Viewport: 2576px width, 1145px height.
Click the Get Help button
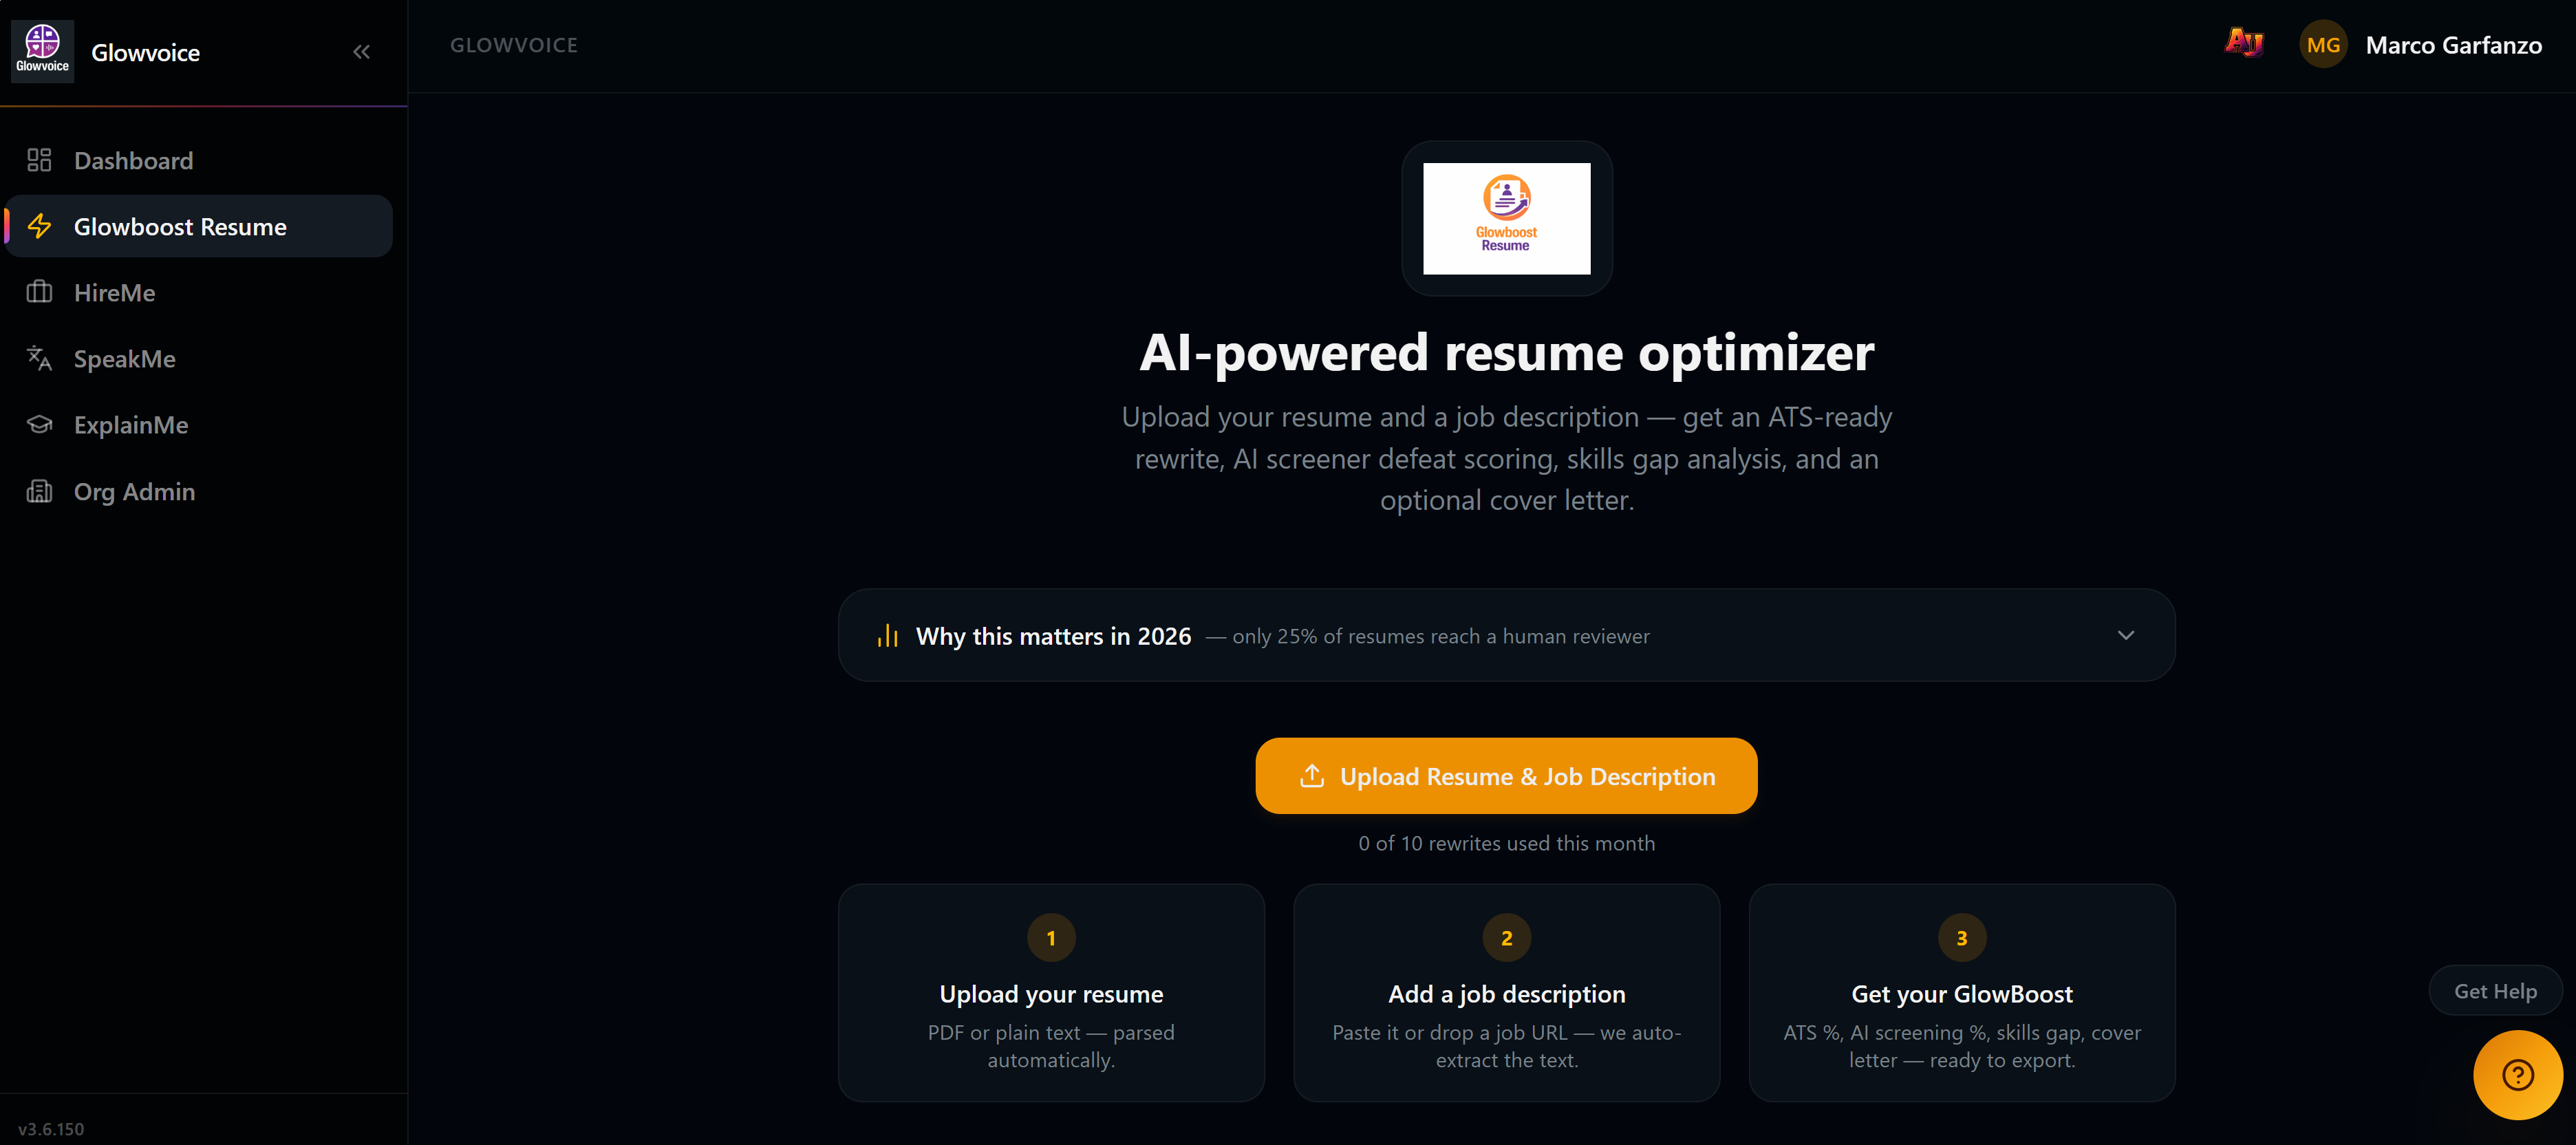pos(2495,991)
